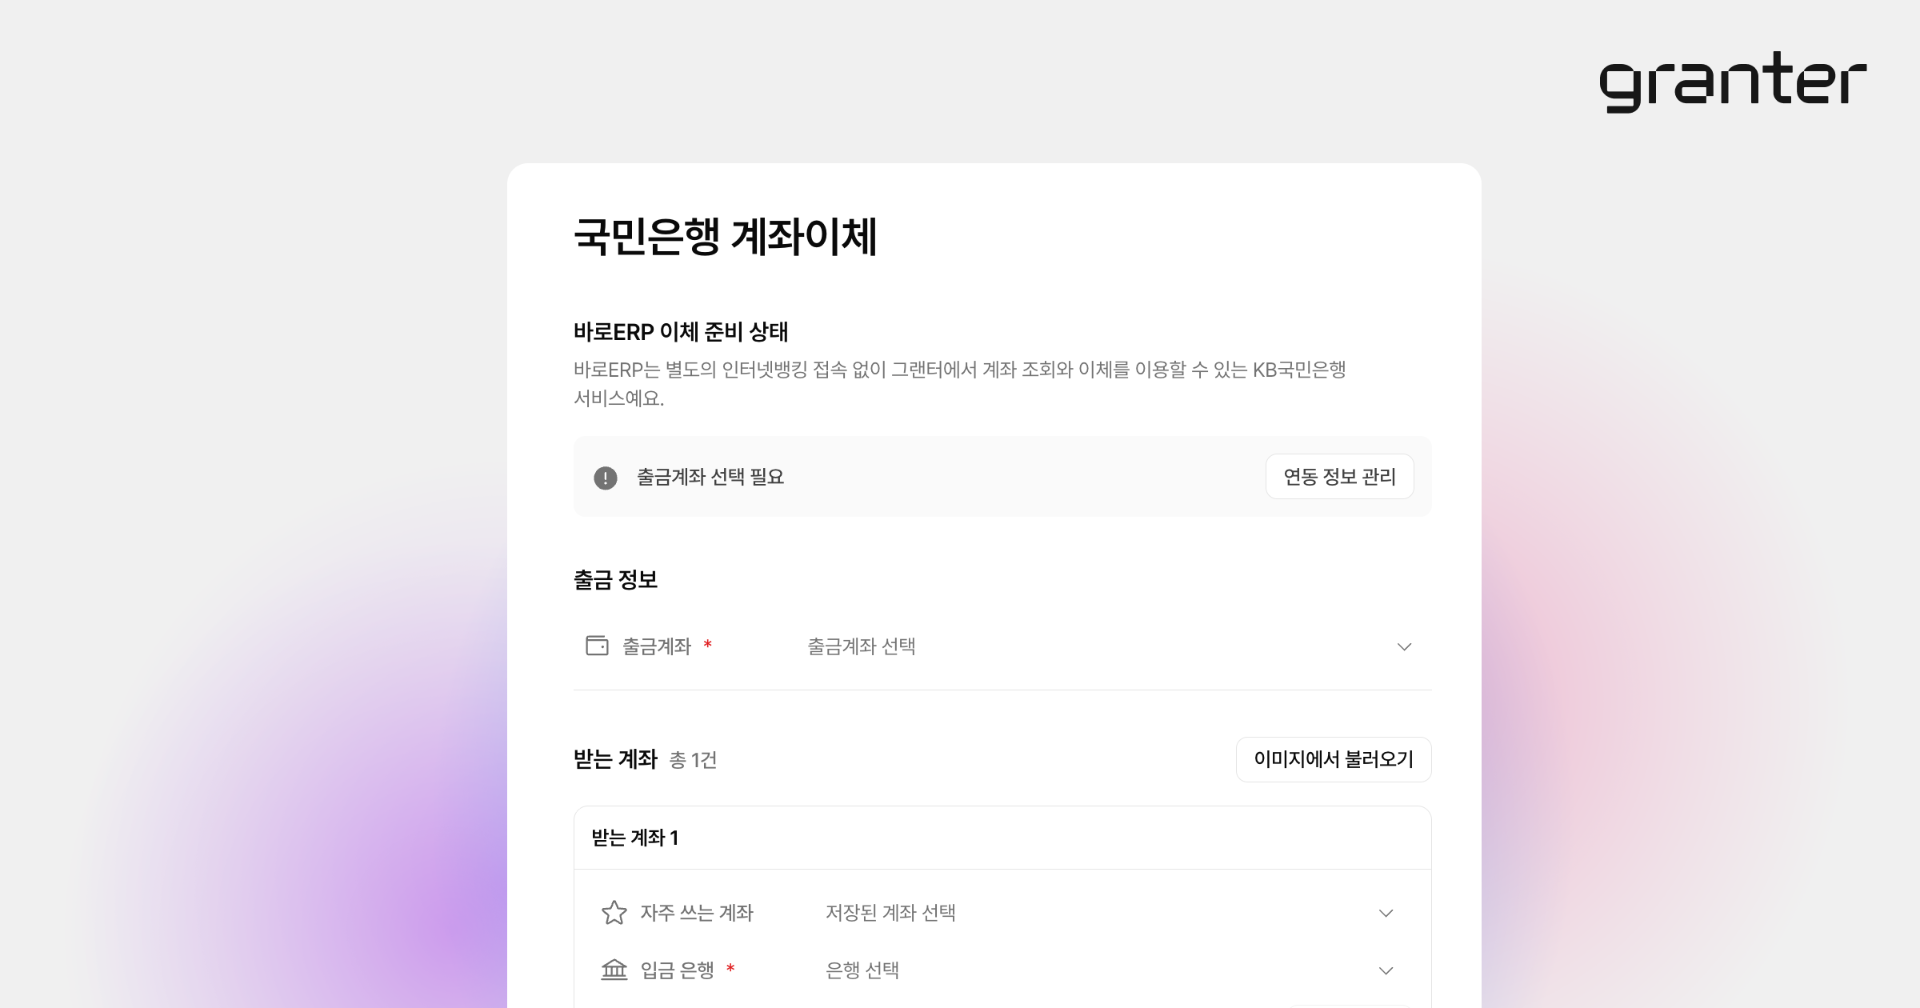Viewport: 1920px width, 1008px height.
Task: Click the 총 1건 count text
Action: [693, 760]
